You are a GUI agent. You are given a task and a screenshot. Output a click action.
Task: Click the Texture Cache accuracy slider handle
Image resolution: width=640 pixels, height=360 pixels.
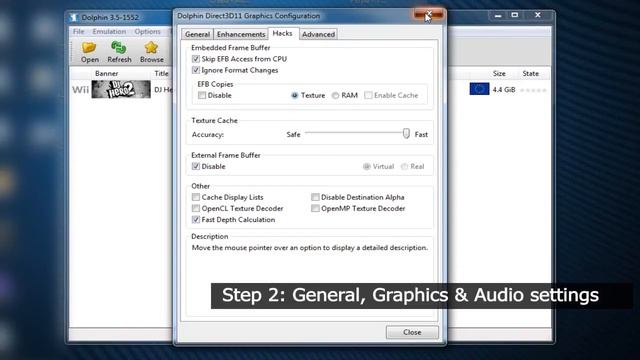coord(406,133)
